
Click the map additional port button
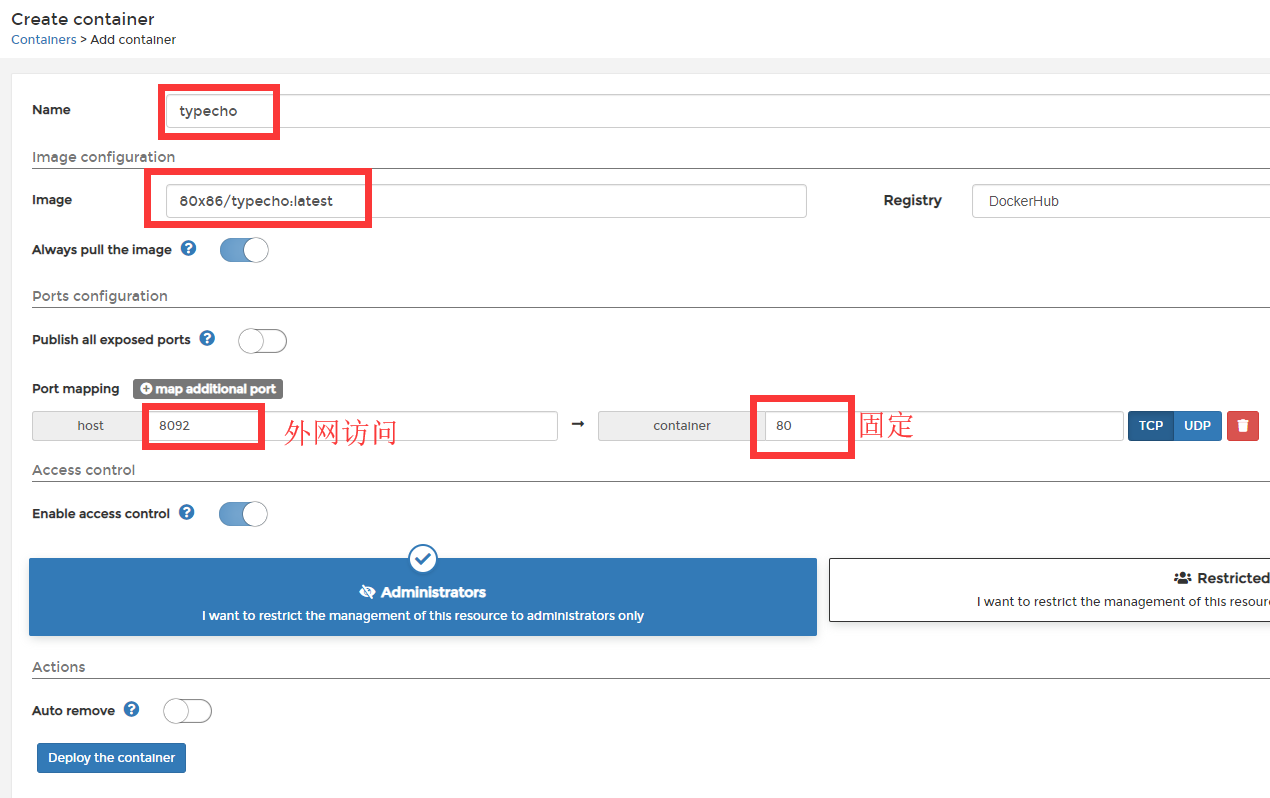coord(208,389)
